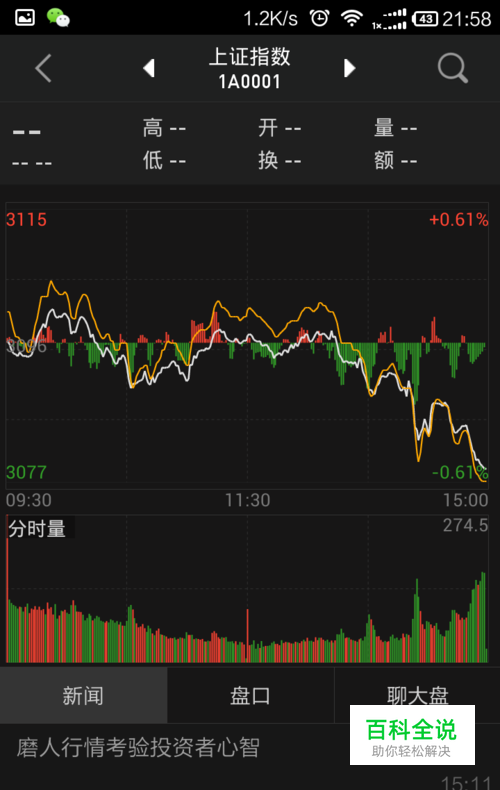Screen dimensions: 500x790
Task: Tap the 高 -- high price field
Action: coord(164,128)
